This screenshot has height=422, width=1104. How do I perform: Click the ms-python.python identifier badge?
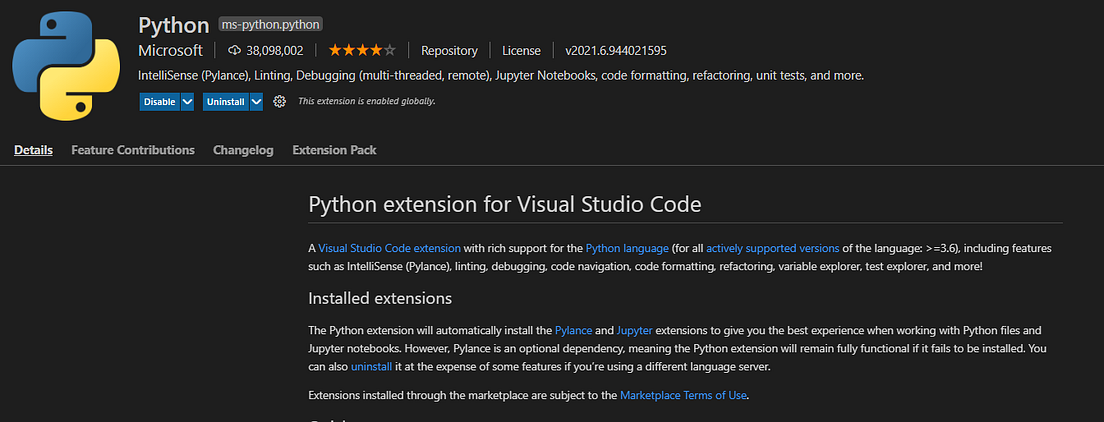pyautogui.click(x=271, y=25)
